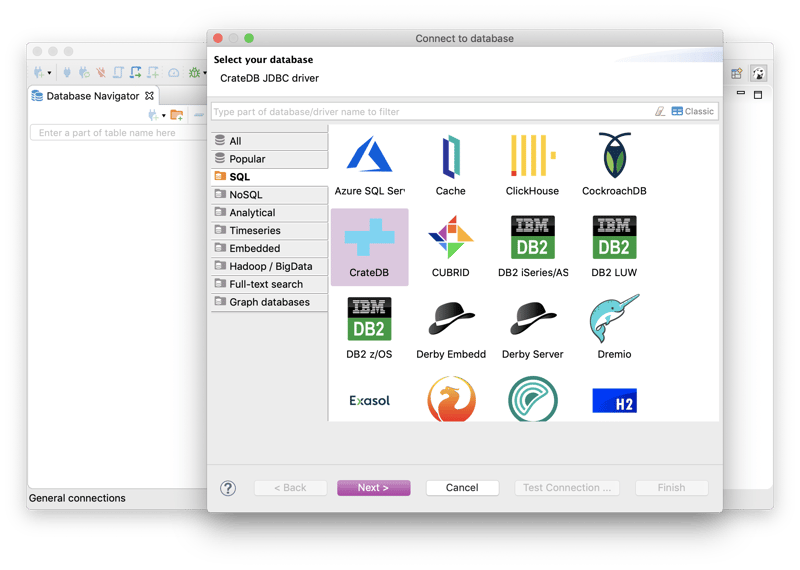Open the help question mark button
Image resolution: width=800 pixels, height=570 pixels.
click(x=228, y=488)
